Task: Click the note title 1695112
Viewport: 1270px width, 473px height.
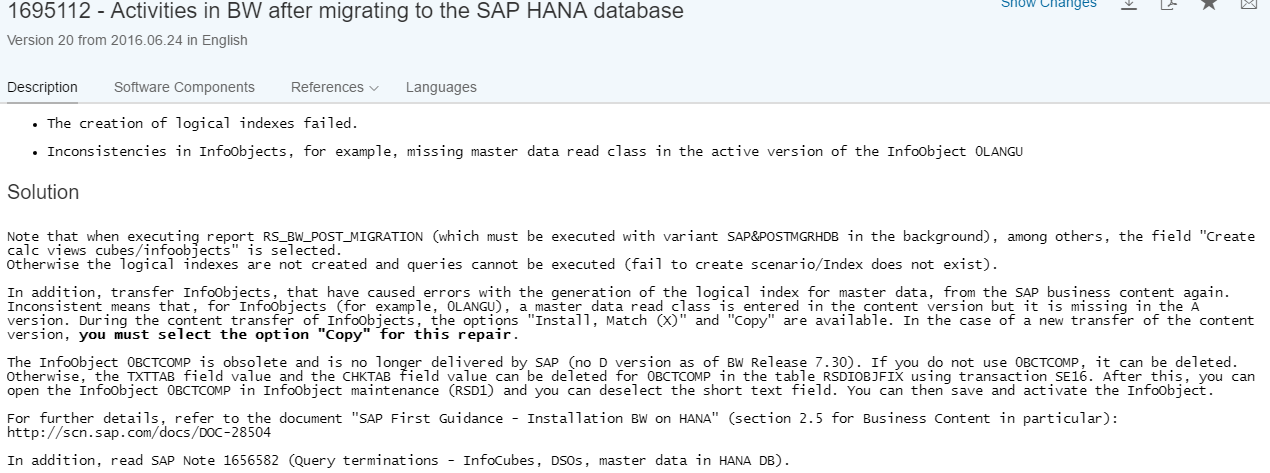Action: 345,11
